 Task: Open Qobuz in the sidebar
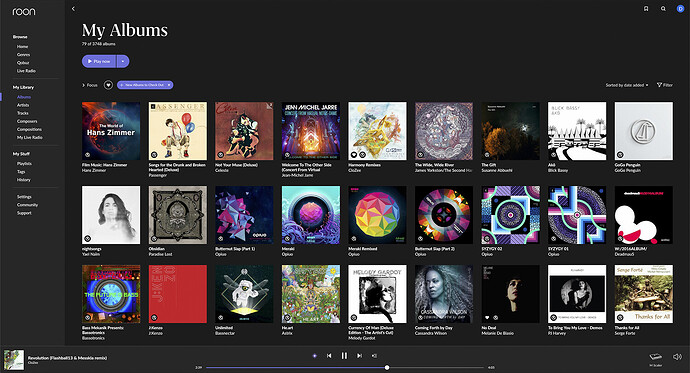click(23, 63)
